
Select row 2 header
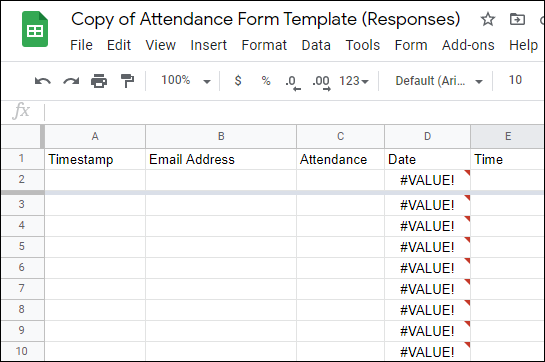coord(22,180)
